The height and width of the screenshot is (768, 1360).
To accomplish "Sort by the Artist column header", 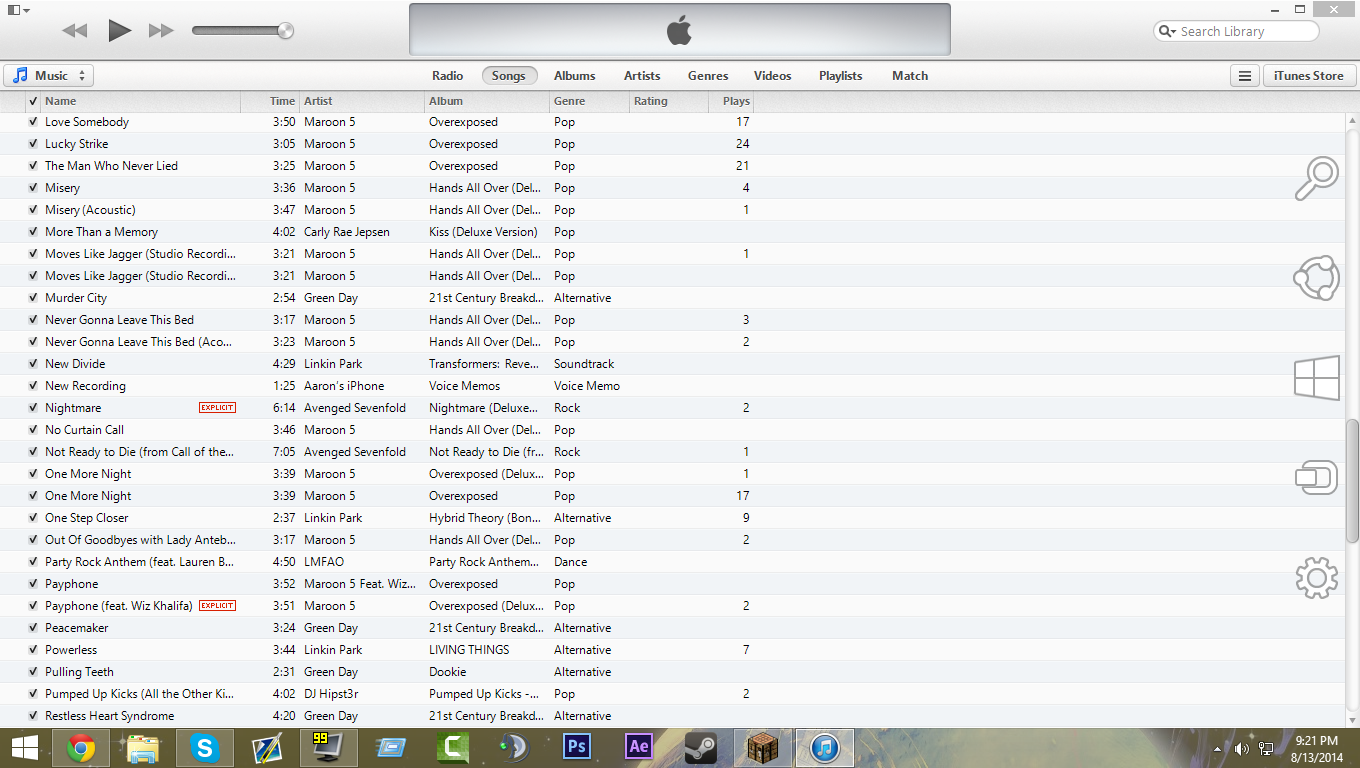I will (x=362, y=101).
